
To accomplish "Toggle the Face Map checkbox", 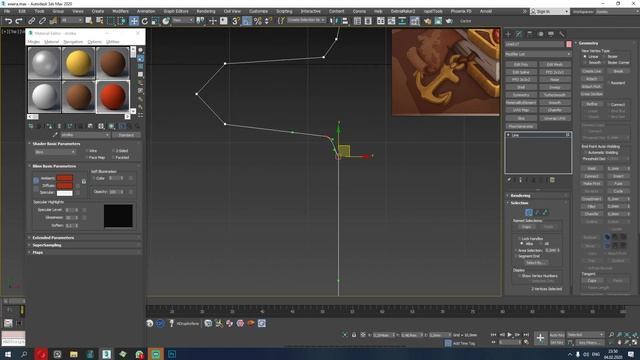I will point(87,158).
